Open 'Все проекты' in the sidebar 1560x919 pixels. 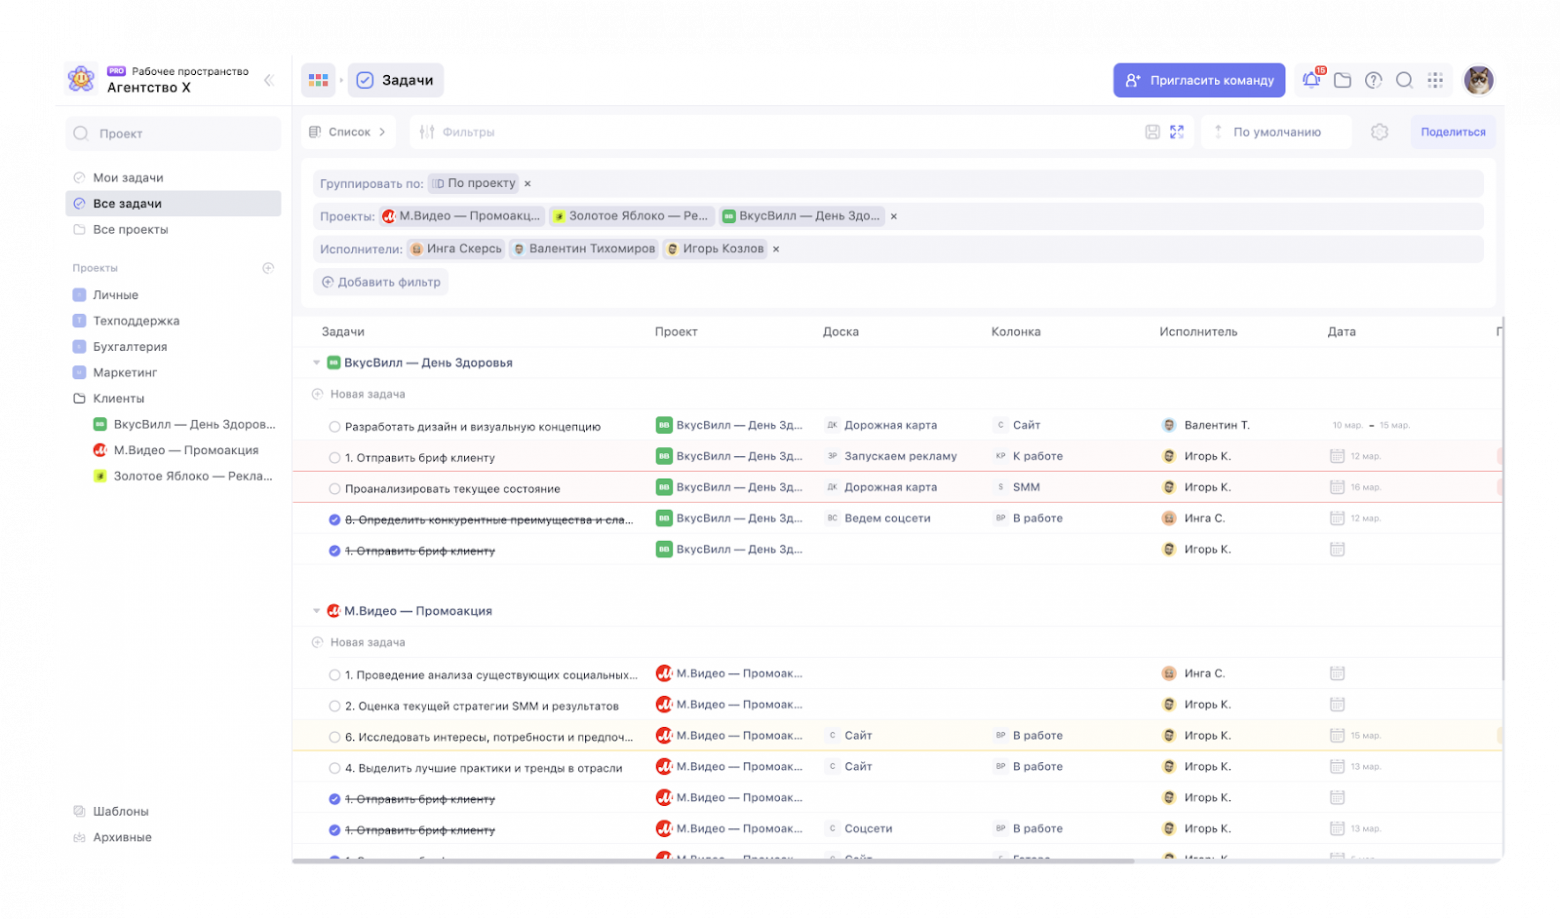[131, 229]
